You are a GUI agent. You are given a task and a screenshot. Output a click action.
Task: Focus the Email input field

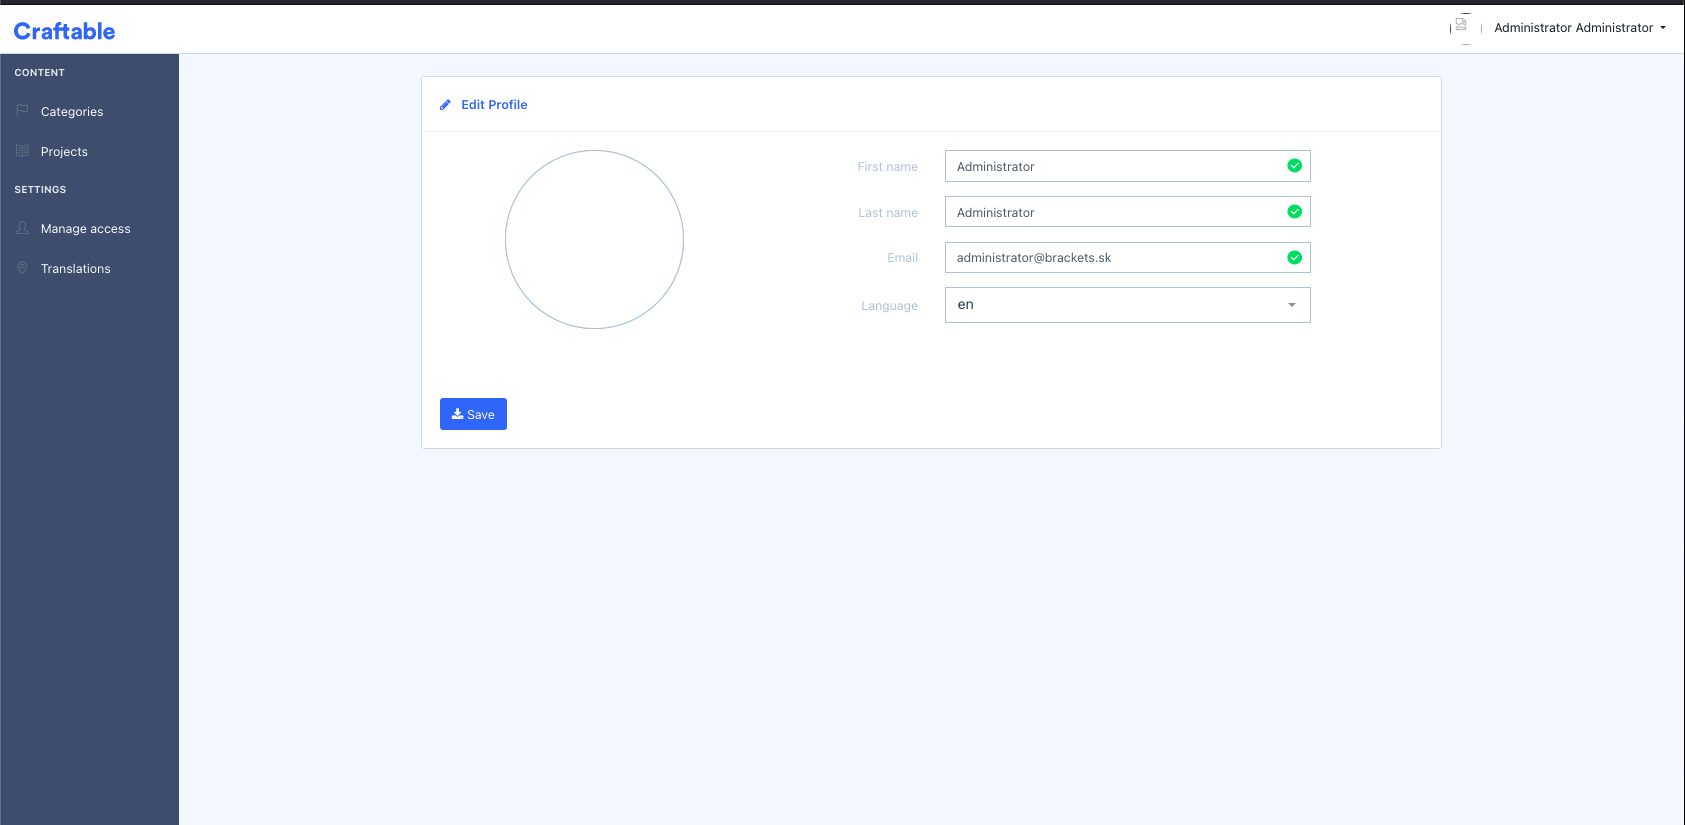click(x=1127, y=257)
